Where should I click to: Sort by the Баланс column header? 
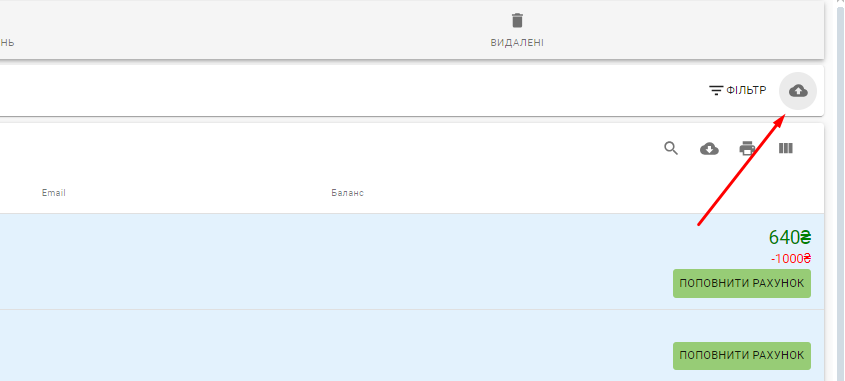coord(348,193)
